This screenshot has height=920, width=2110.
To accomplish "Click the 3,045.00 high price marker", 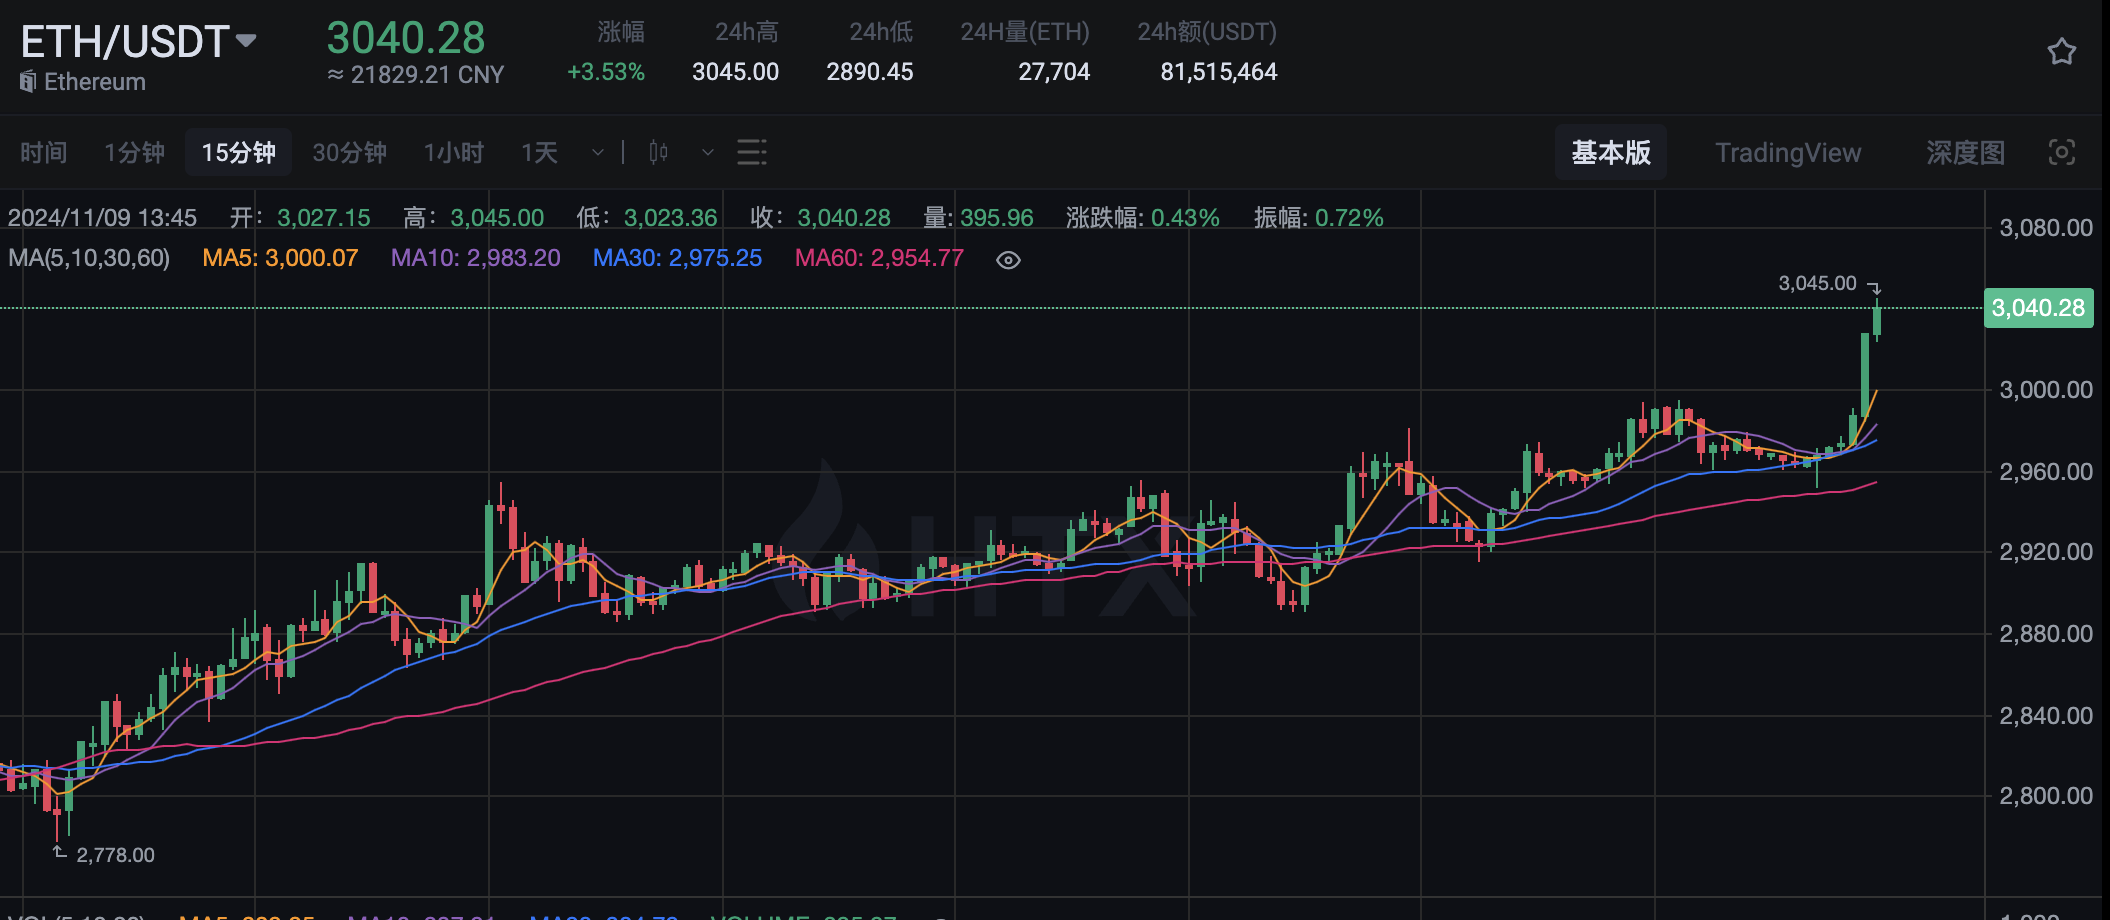I will (1816, 283).
